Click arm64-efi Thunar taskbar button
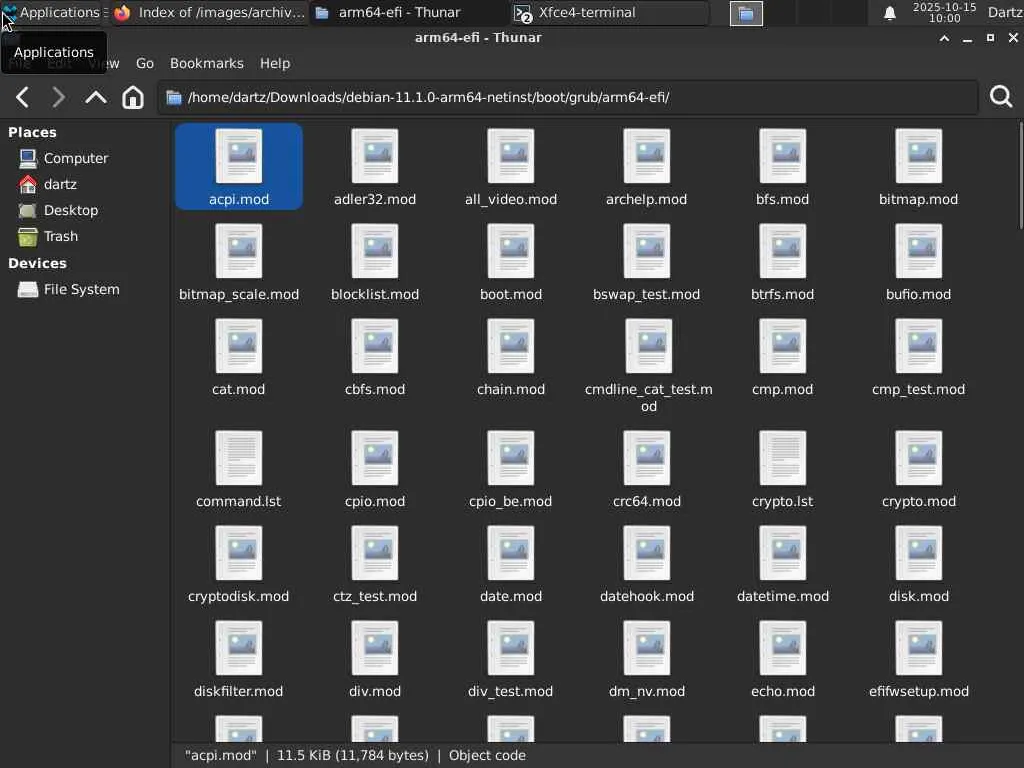This screenshot has width=1024, height=768. (409, 12)
